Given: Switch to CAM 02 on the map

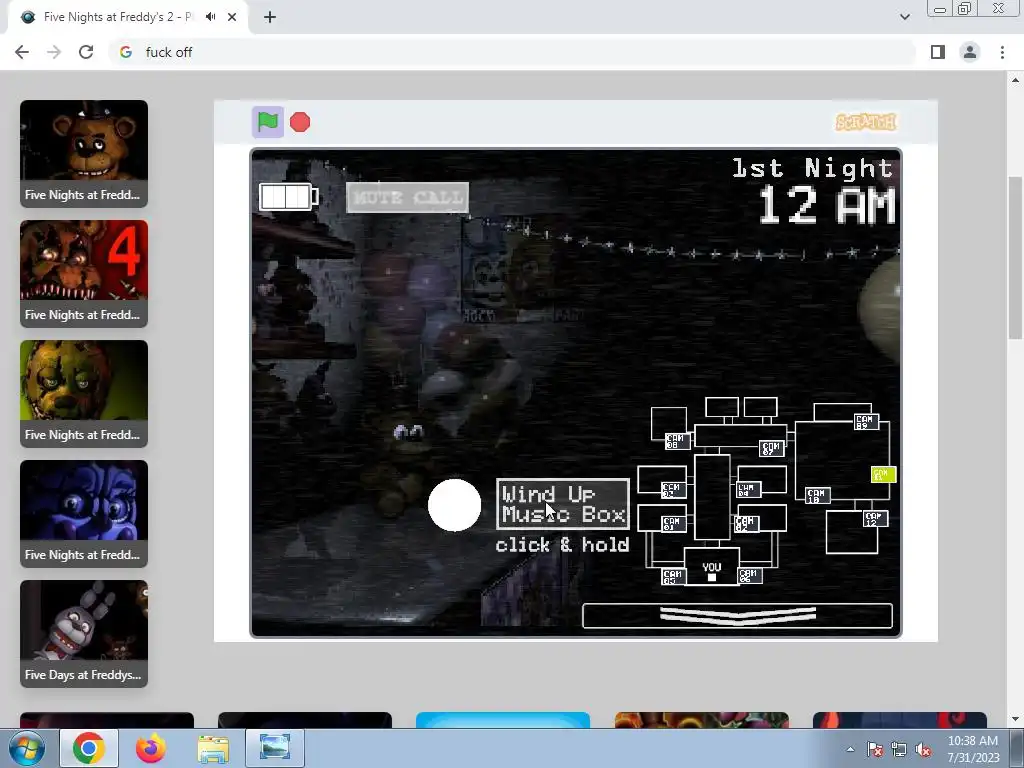Looking at the screenshot, I should coord(746,523).
